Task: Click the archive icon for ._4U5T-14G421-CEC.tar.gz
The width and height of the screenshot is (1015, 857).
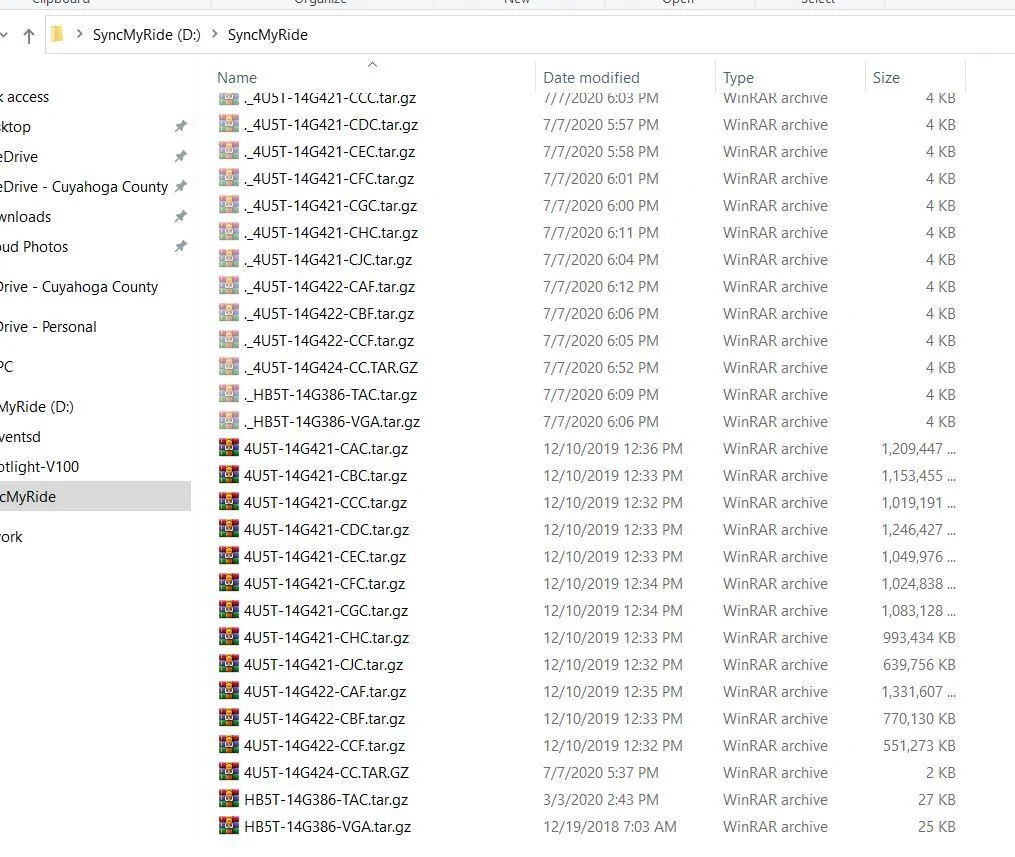Action: point(229,151)
